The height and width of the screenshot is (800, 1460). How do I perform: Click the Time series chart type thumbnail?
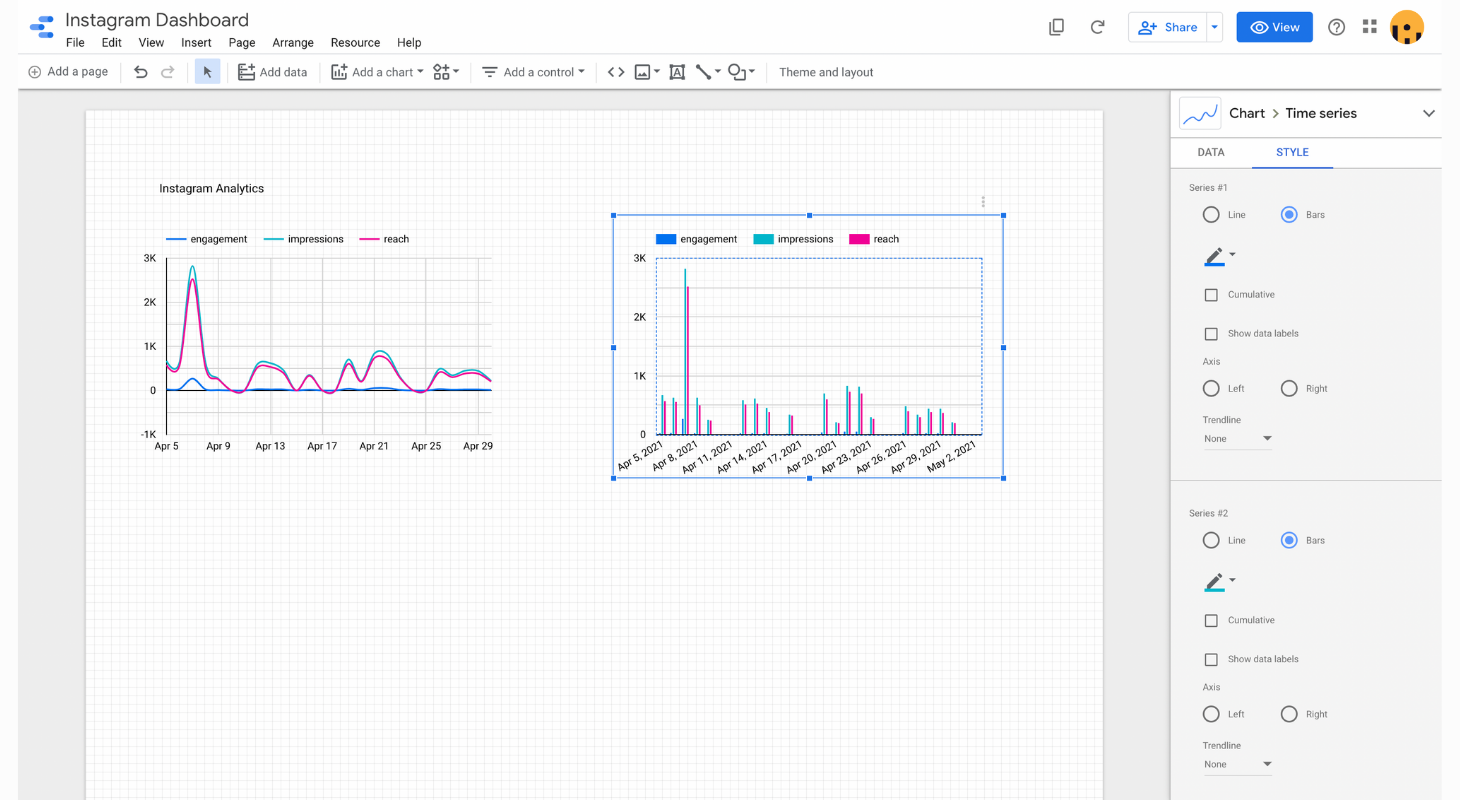(x=1200, y=113)
